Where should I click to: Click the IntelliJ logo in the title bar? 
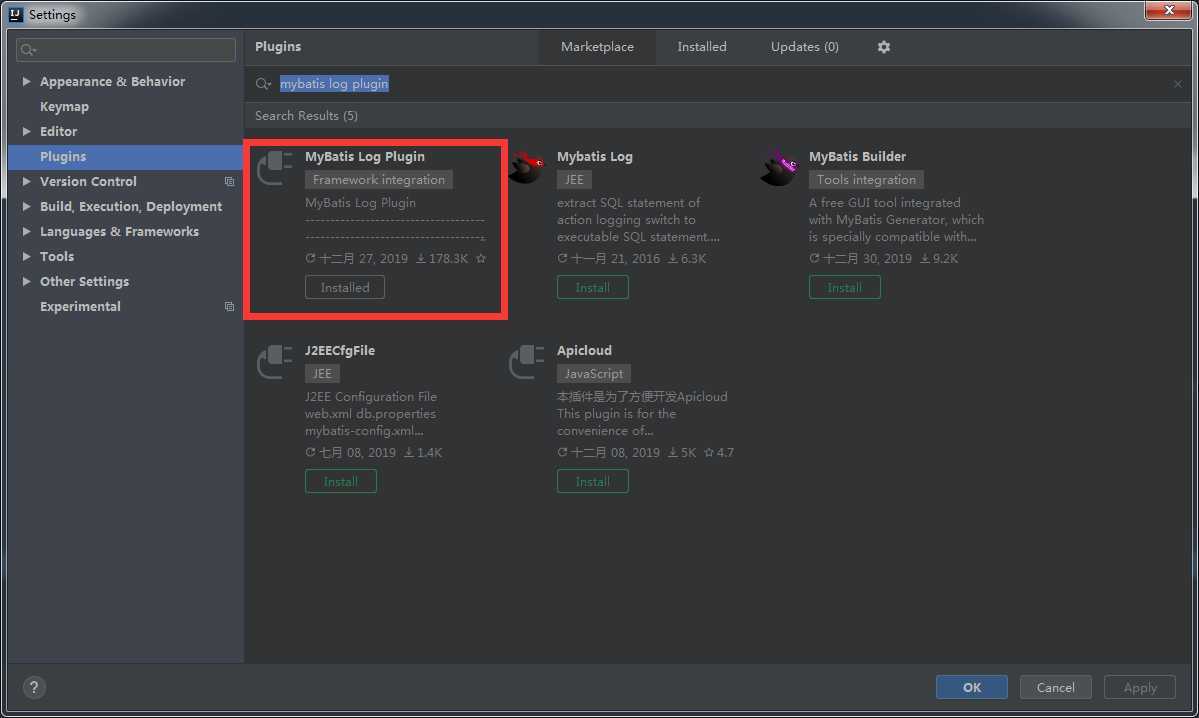pyautogui.click(x=15, y=15)
